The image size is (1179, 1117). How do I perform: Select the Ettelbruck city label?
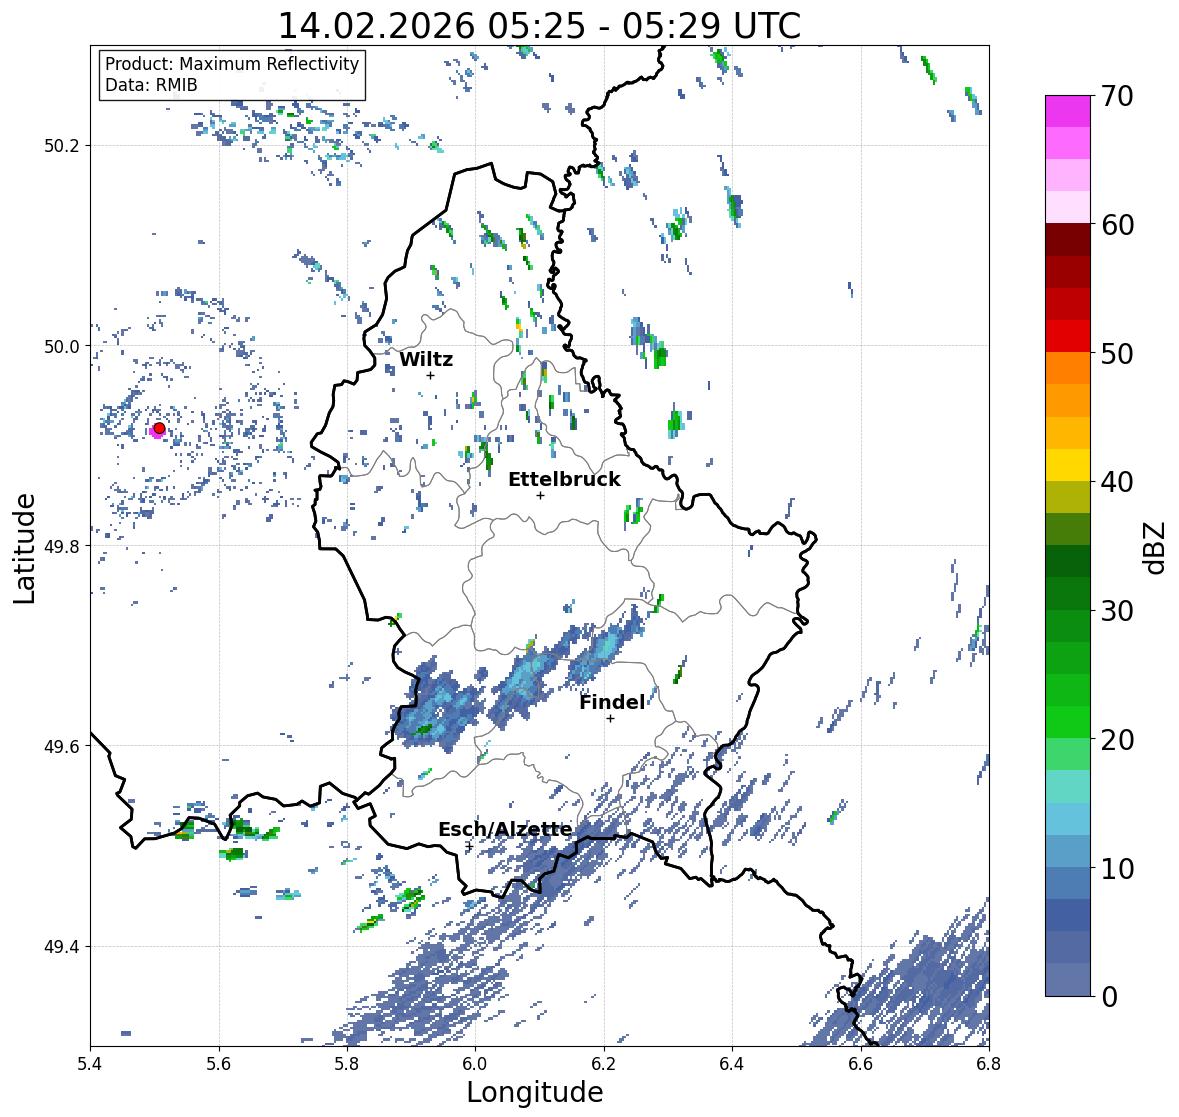564,480
